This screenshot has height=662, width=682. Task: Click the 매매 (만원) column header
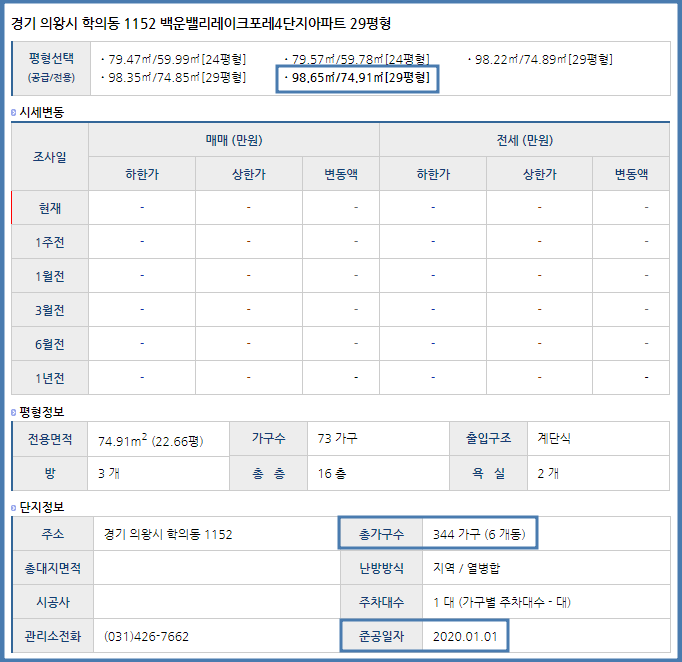coord(234,140)
